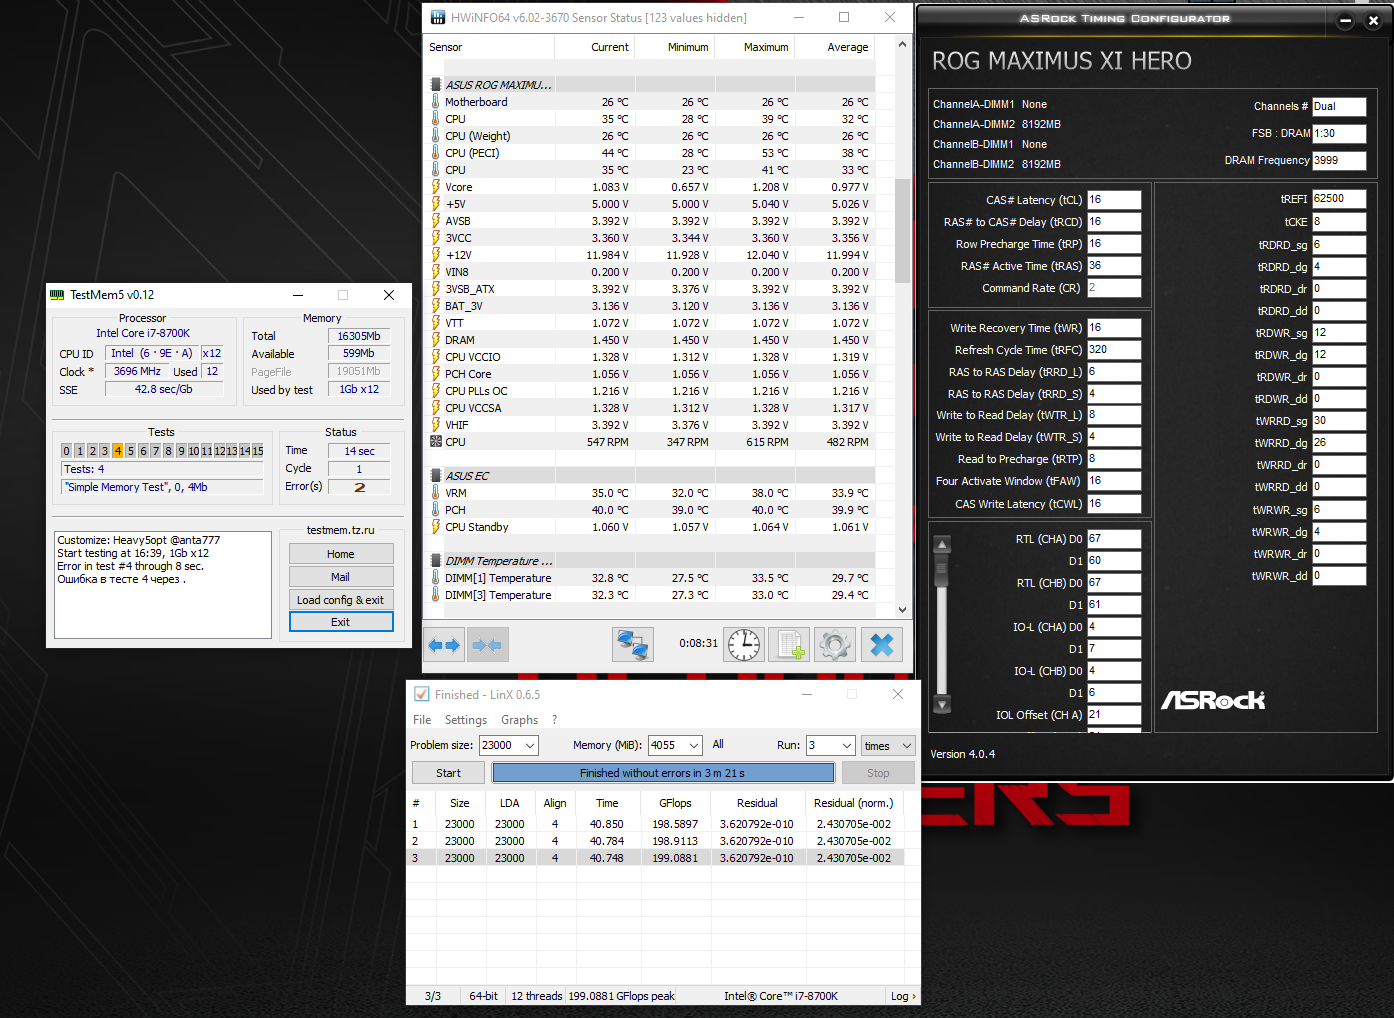The image size is (1394, 1018).
Task: Click the Current column header in HWiNFO
Action: tap(595, 47)
